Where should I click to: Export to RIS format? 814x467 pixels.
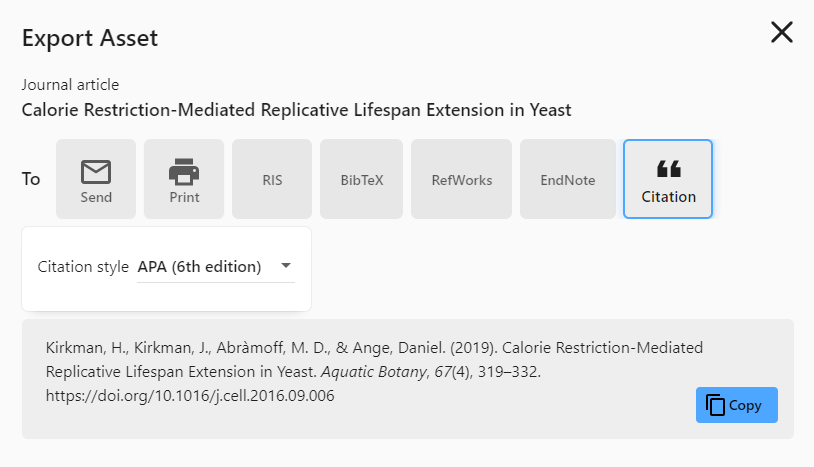(x=272, y=180)
